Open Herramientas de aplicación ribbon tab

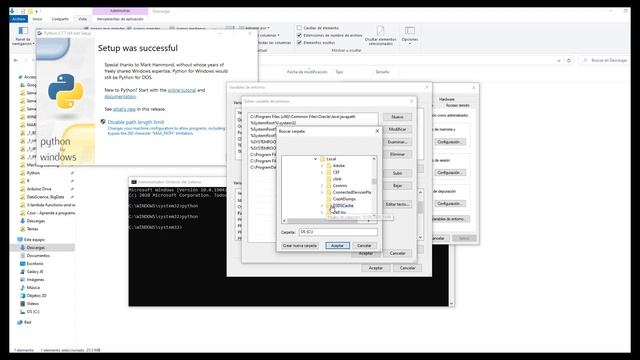point(120,19)
